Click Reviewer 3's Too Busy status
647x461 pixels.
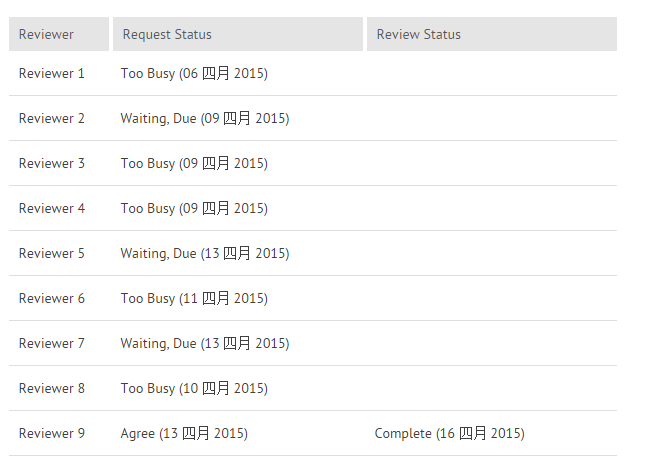(194, 163)
